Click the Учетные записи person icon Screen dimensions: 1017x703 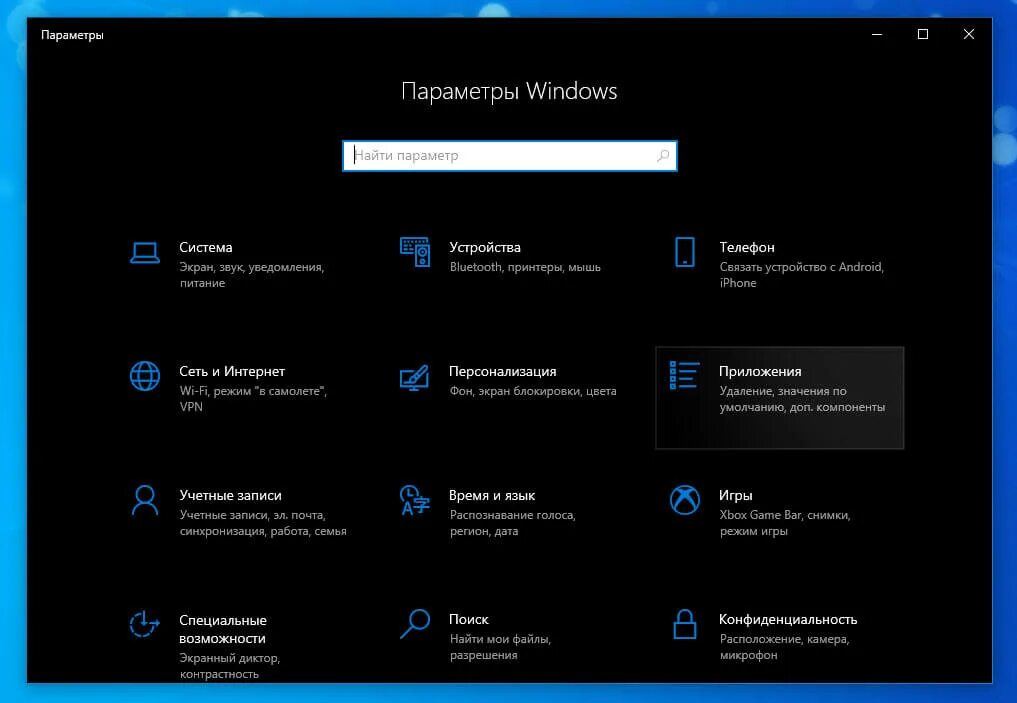click(x=145, y=500)
